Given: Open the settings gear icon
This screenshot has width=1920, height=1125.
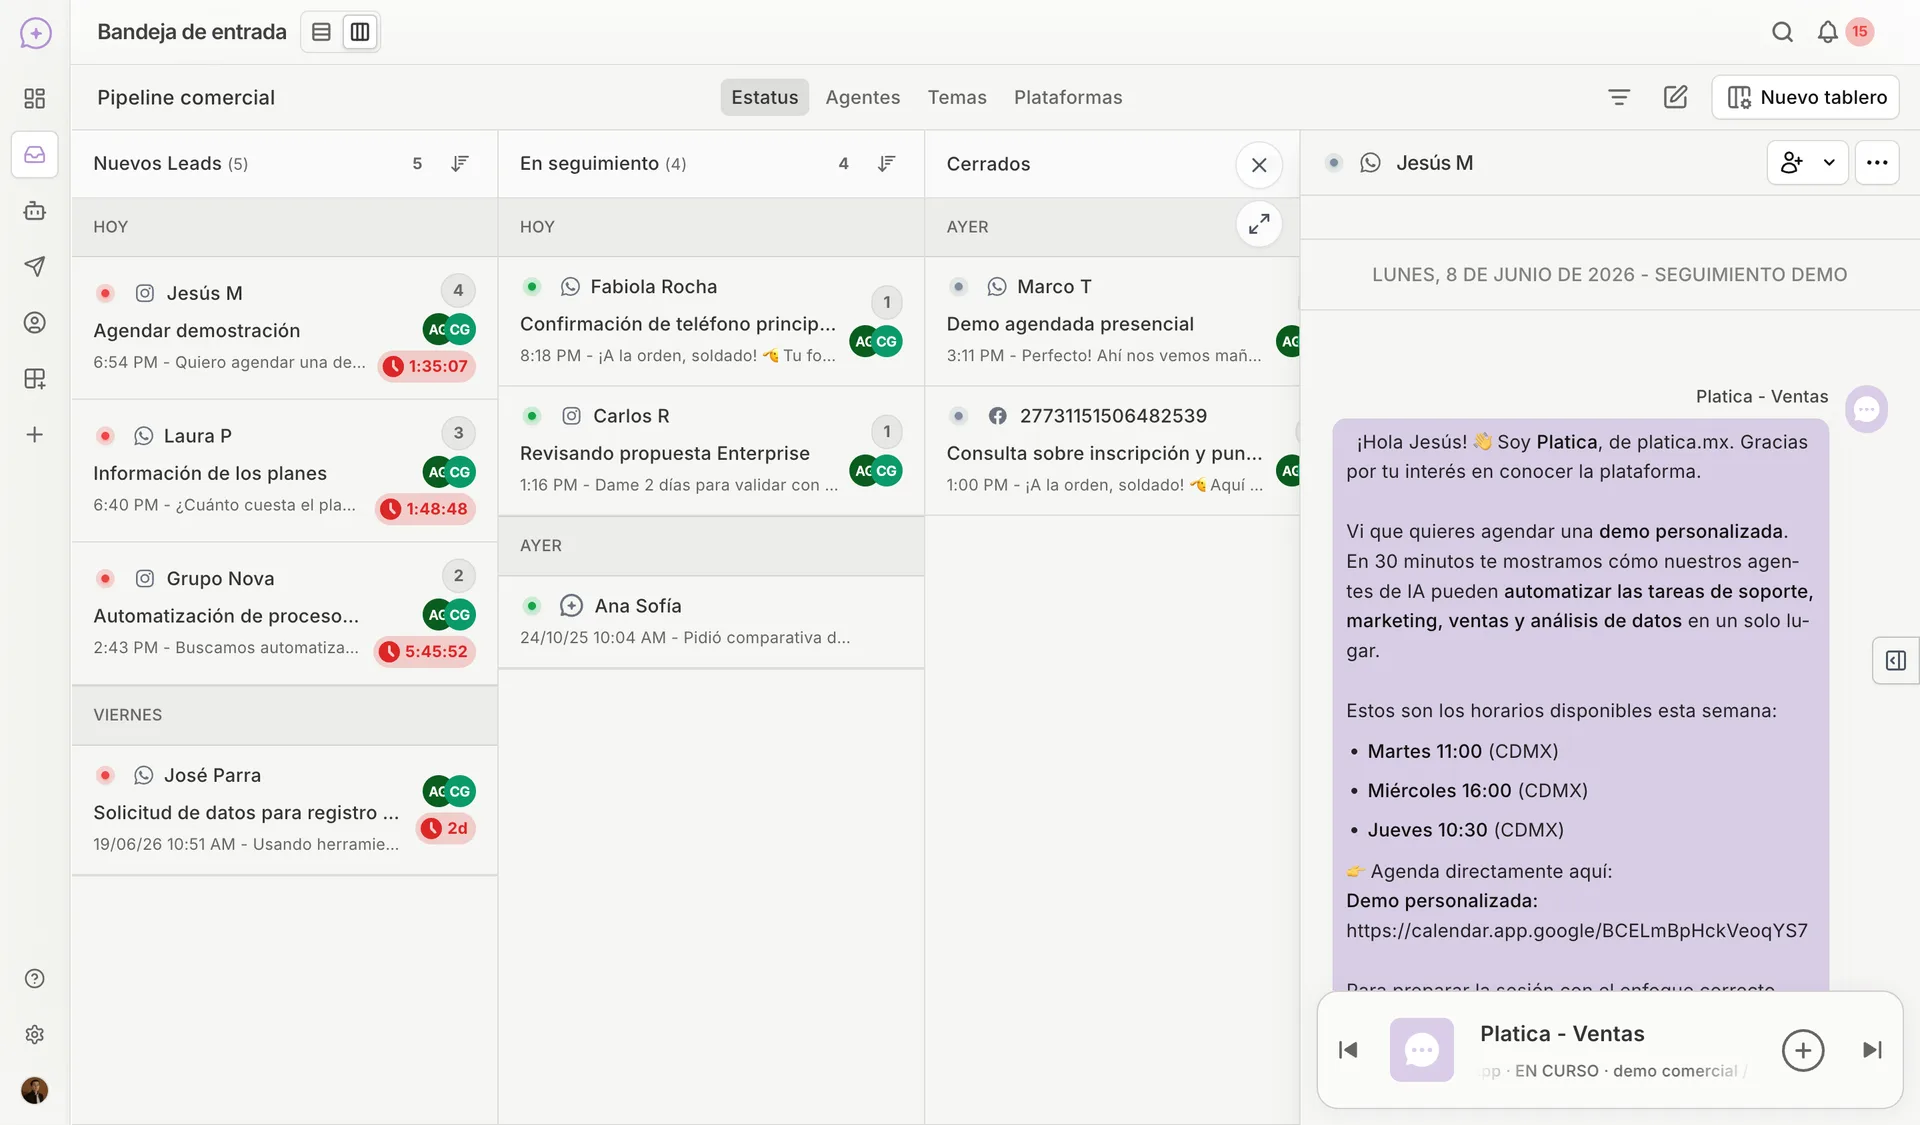Looking at the screenshot, I should coord(34,1034).
